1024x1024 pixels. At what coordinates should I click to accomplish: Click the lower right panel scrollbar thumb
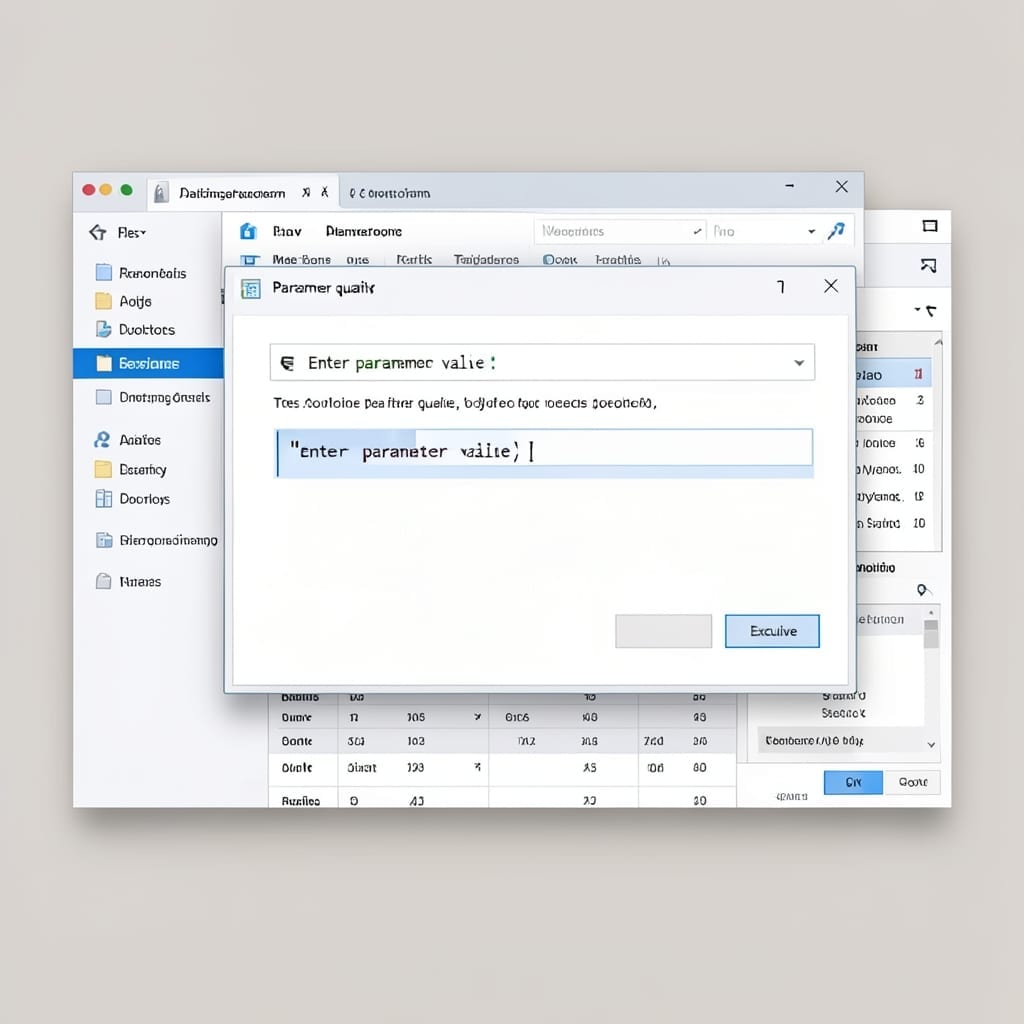(x=931, y=633)
